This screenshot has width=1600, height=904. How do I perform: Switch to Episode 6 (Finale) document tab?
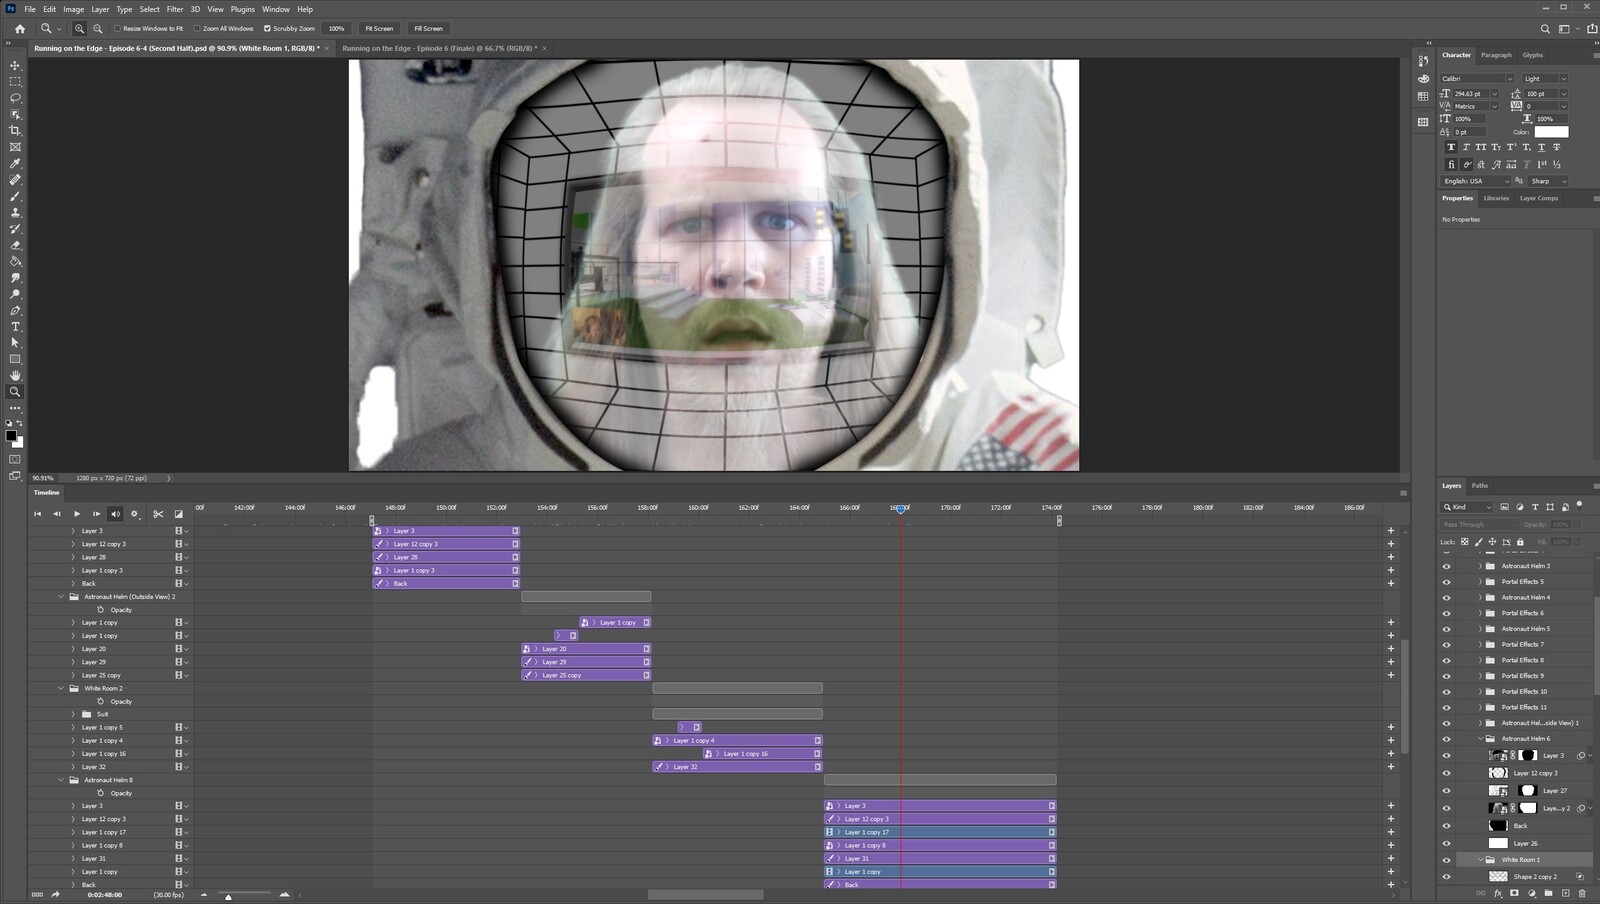coord(439,48)
